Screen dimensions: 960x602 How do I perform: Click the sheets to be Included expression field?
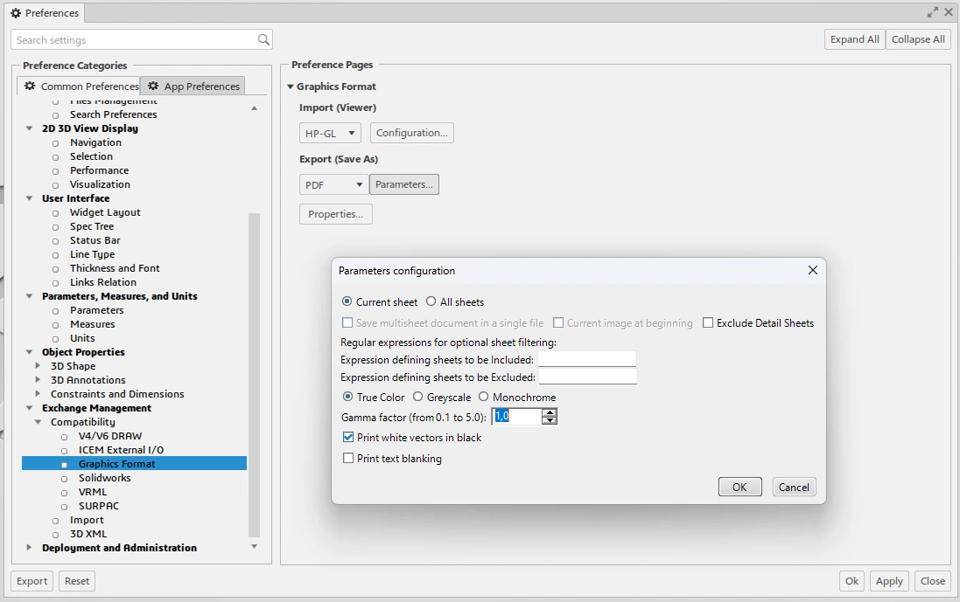(x=586, y=359)
